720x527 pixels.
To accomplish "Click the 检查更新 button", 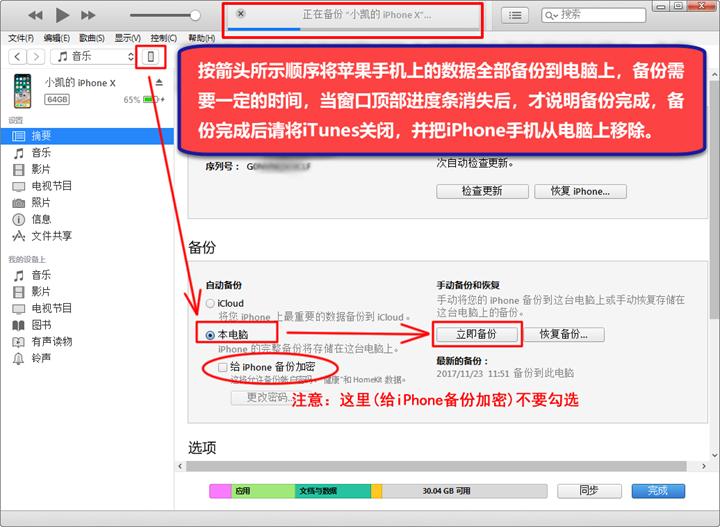I will (x=482, y=191).
